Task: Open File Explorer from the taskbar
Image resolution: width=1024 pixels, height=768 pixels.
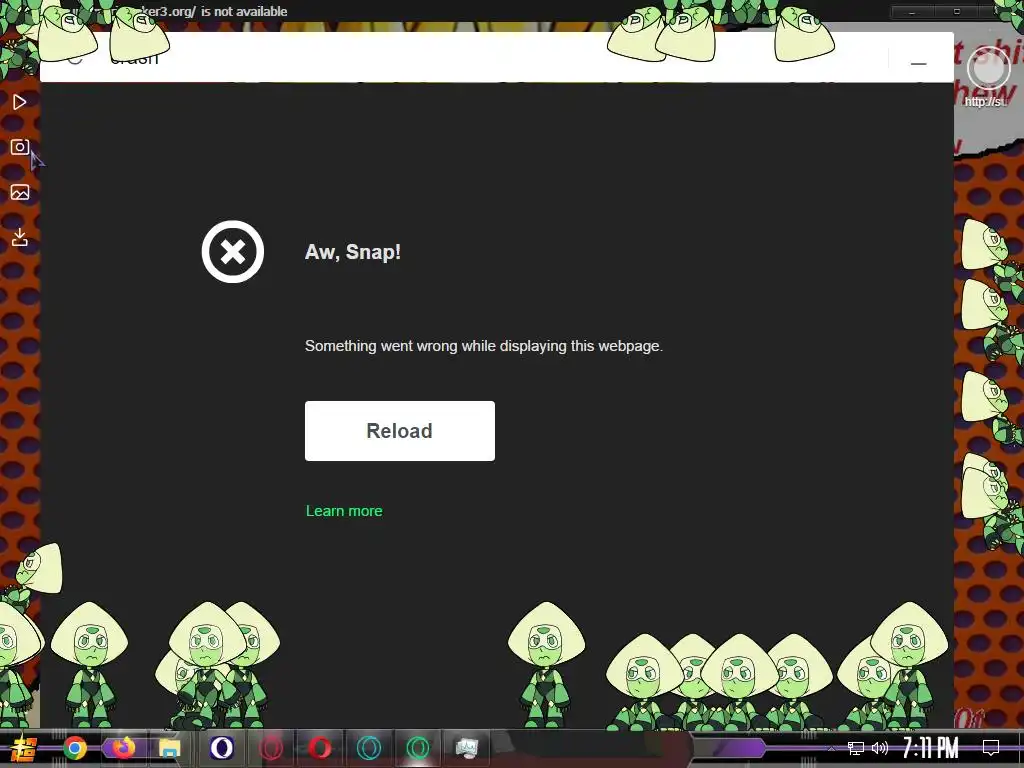Action: pos(170,748)
